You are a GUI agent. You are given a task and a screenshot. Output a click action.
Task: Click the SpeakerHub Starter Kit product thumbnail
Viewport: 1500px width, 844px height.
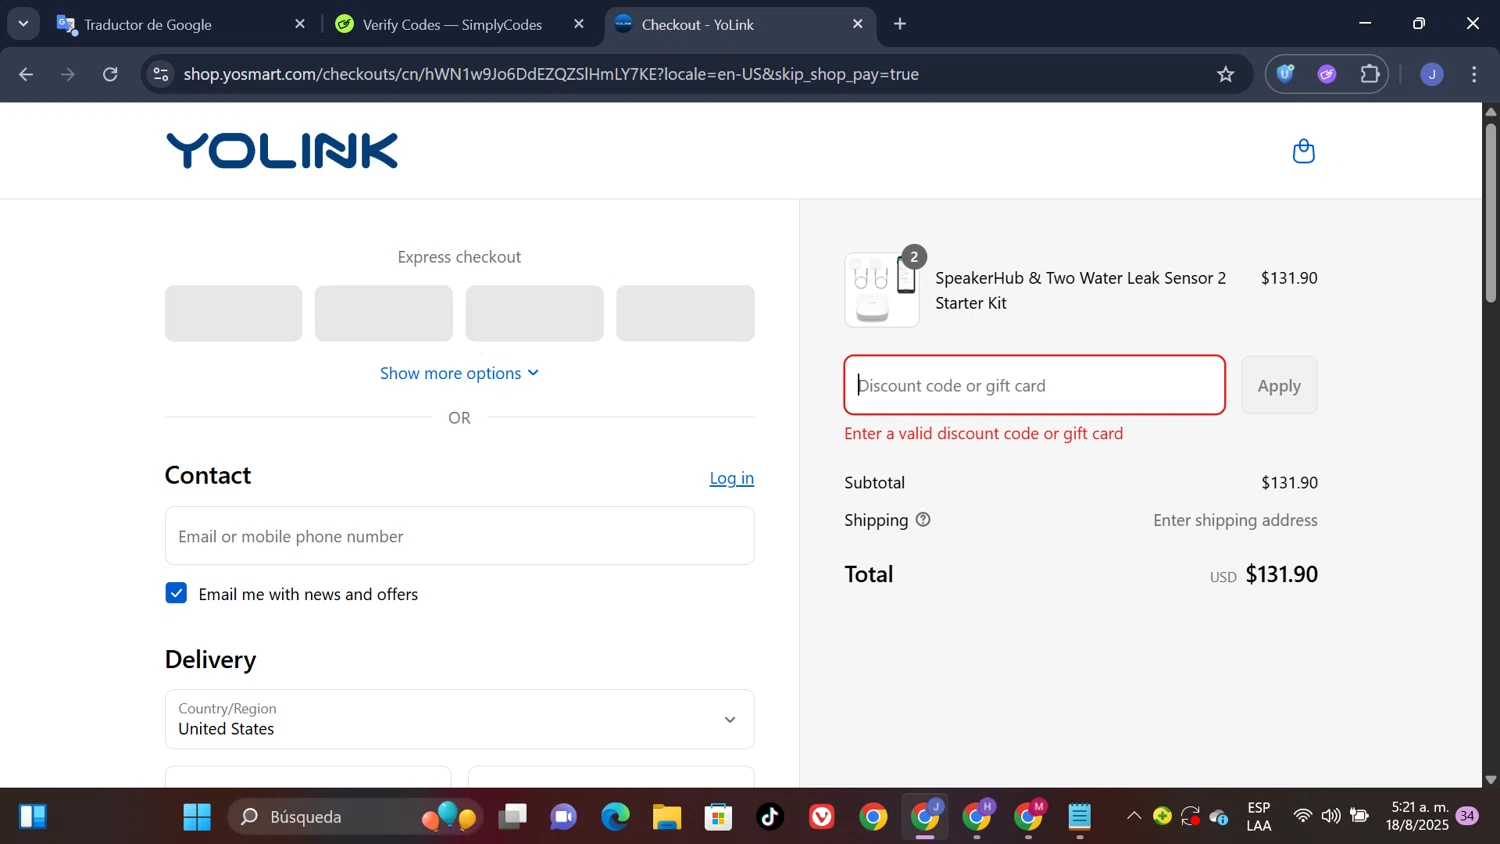[882, 290]
